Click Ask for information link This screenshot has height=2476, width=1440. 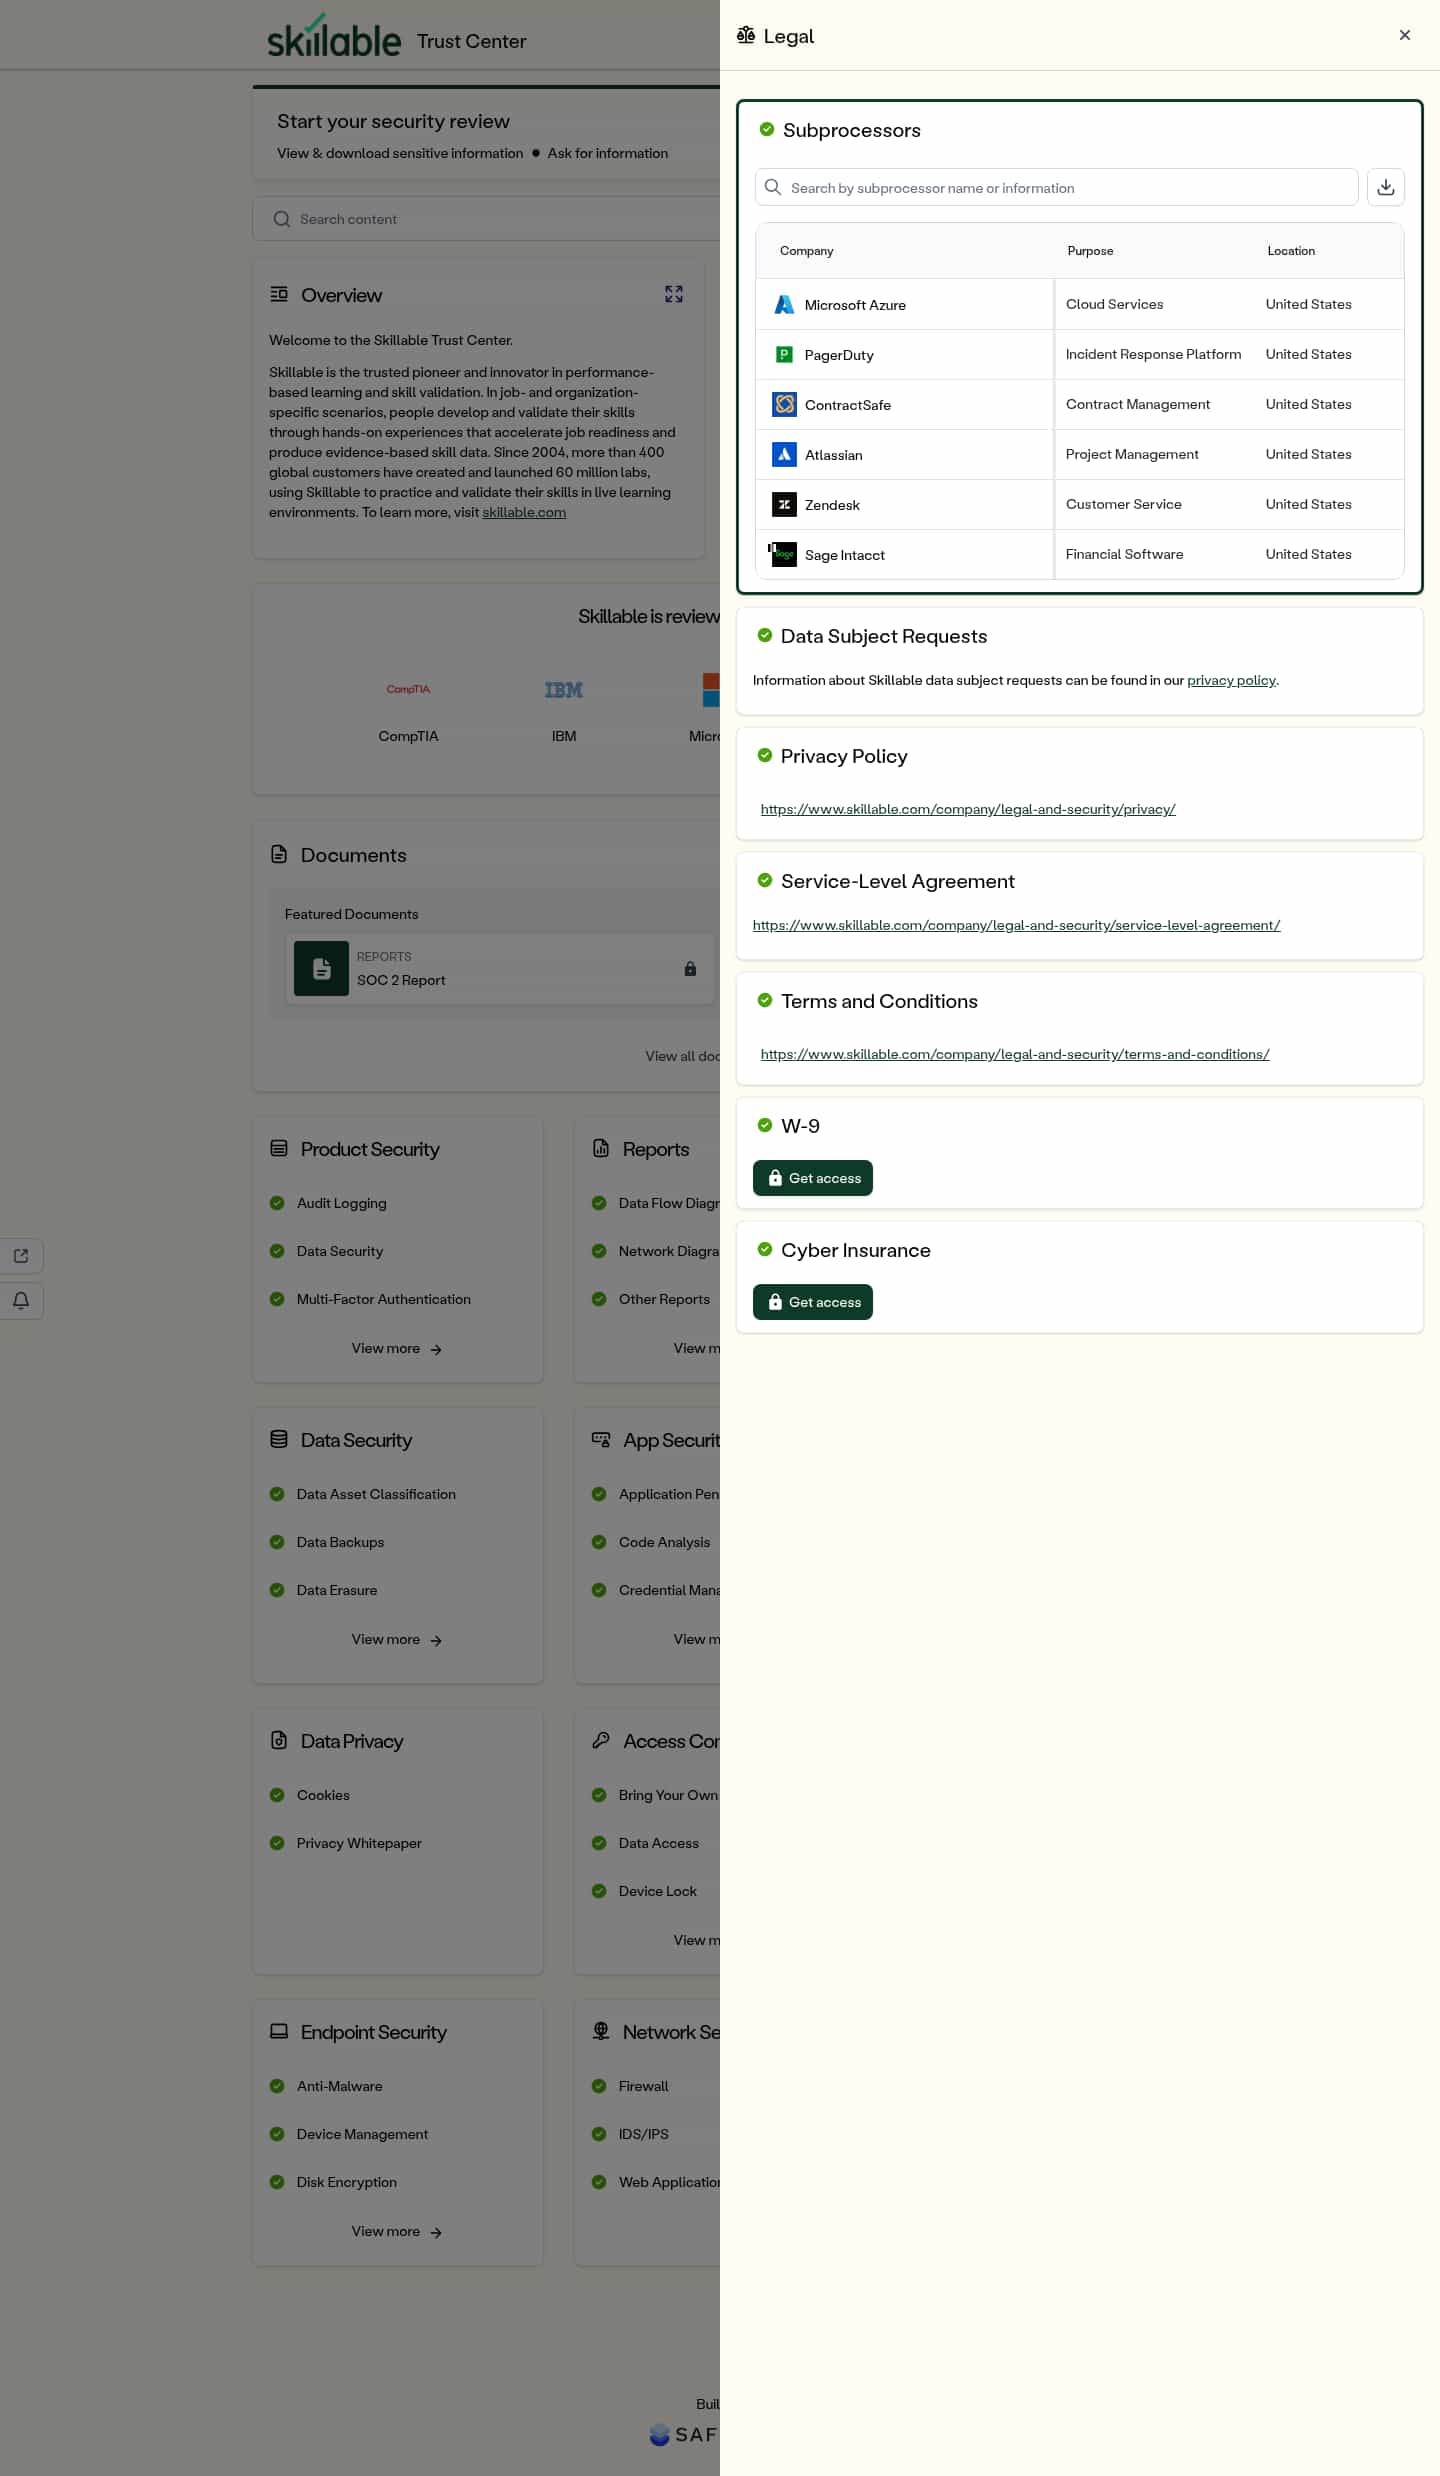point(607,153)
